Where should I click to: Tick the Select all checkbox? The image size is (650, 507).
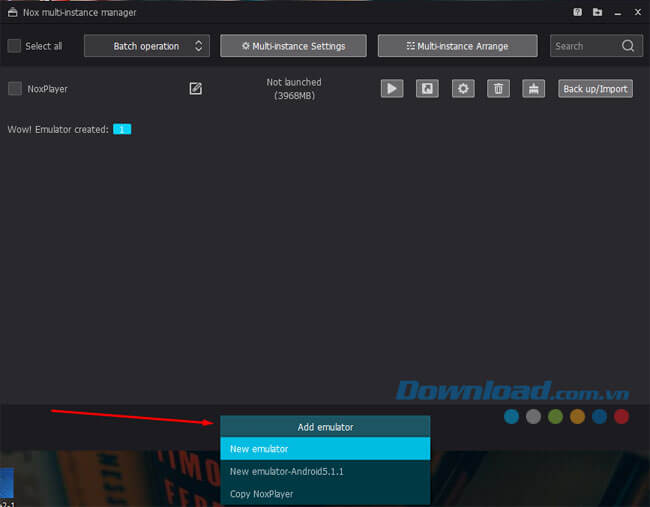tap(14, 46)
